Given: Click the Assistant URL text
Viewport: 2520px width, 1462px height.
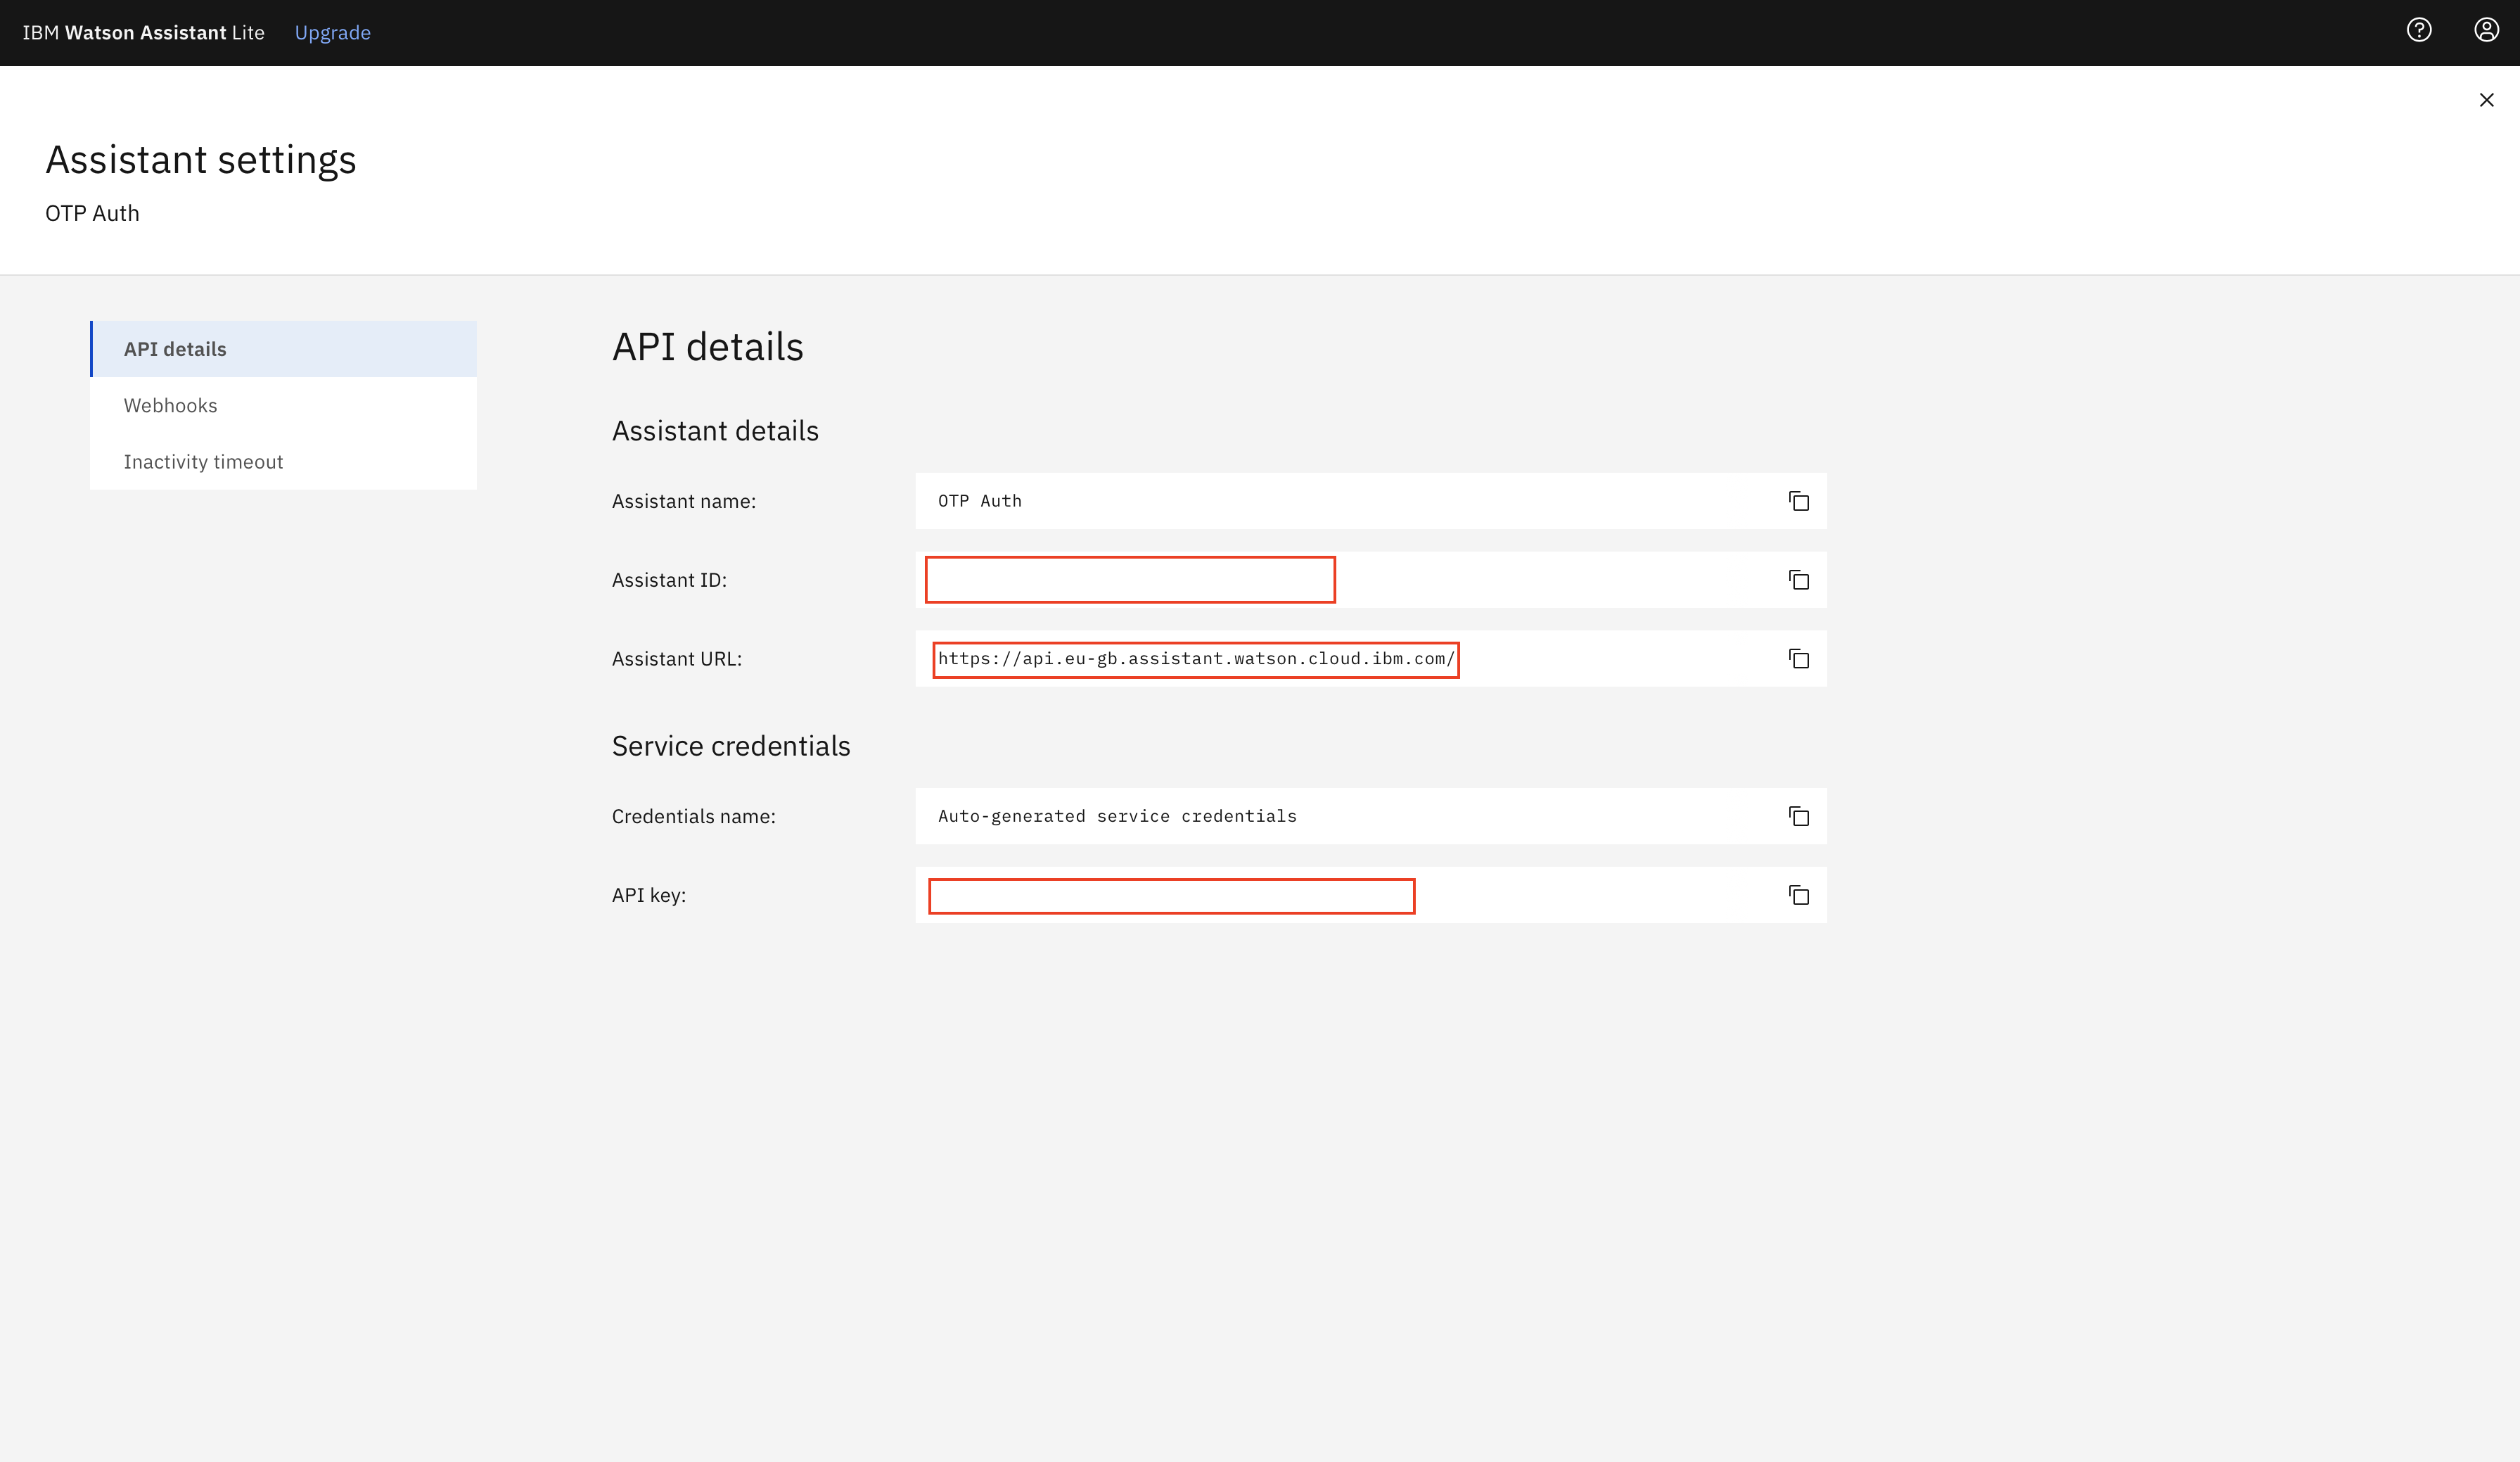Looking at the screenshot, I should click(x=1195, y=659).
